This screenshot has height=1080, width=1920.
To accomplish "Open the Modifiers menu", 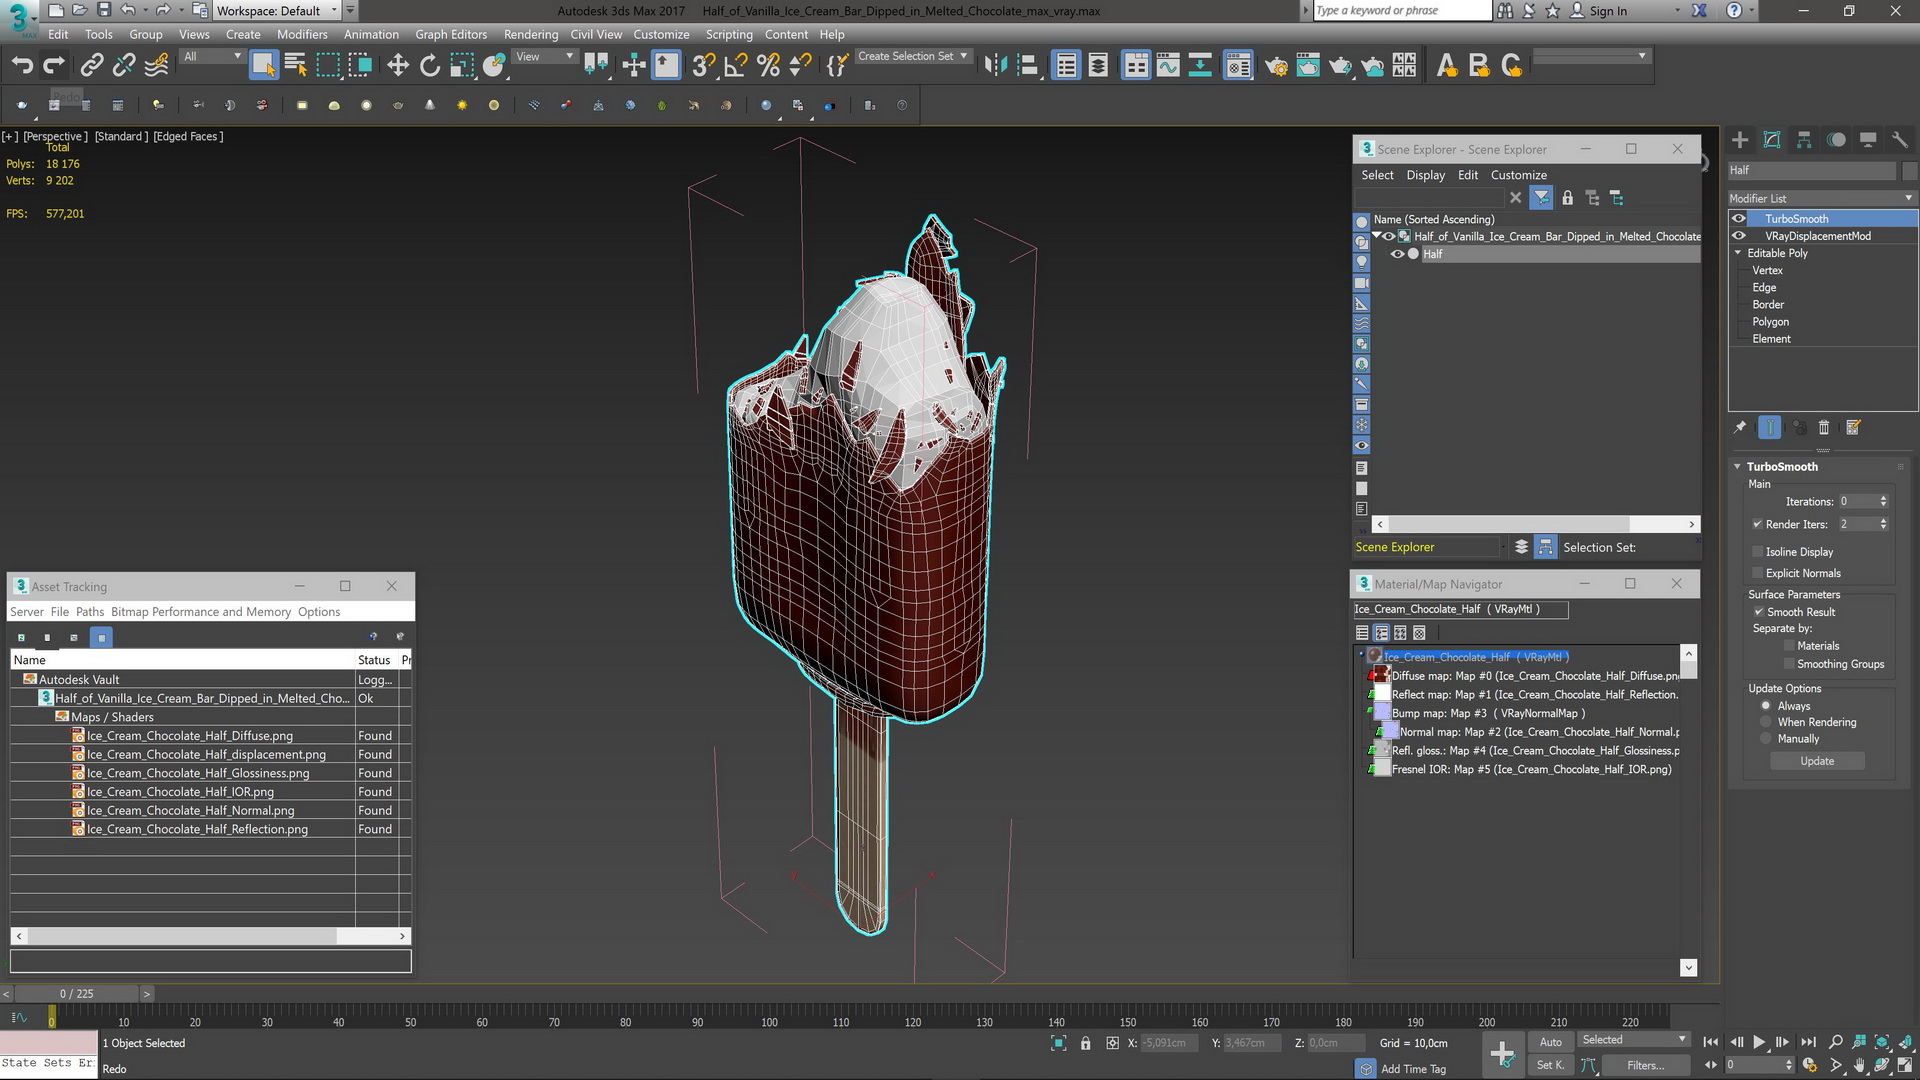I will (302, 34).
